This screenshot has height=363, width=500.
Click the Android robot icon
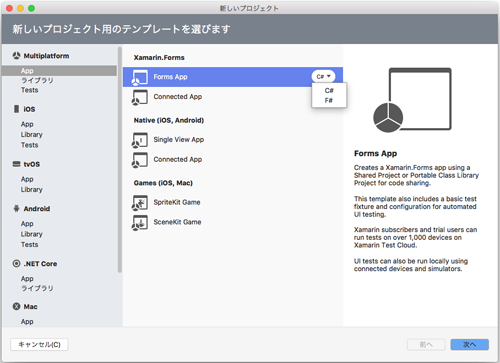pyautogui.click(x=16, y=209)
